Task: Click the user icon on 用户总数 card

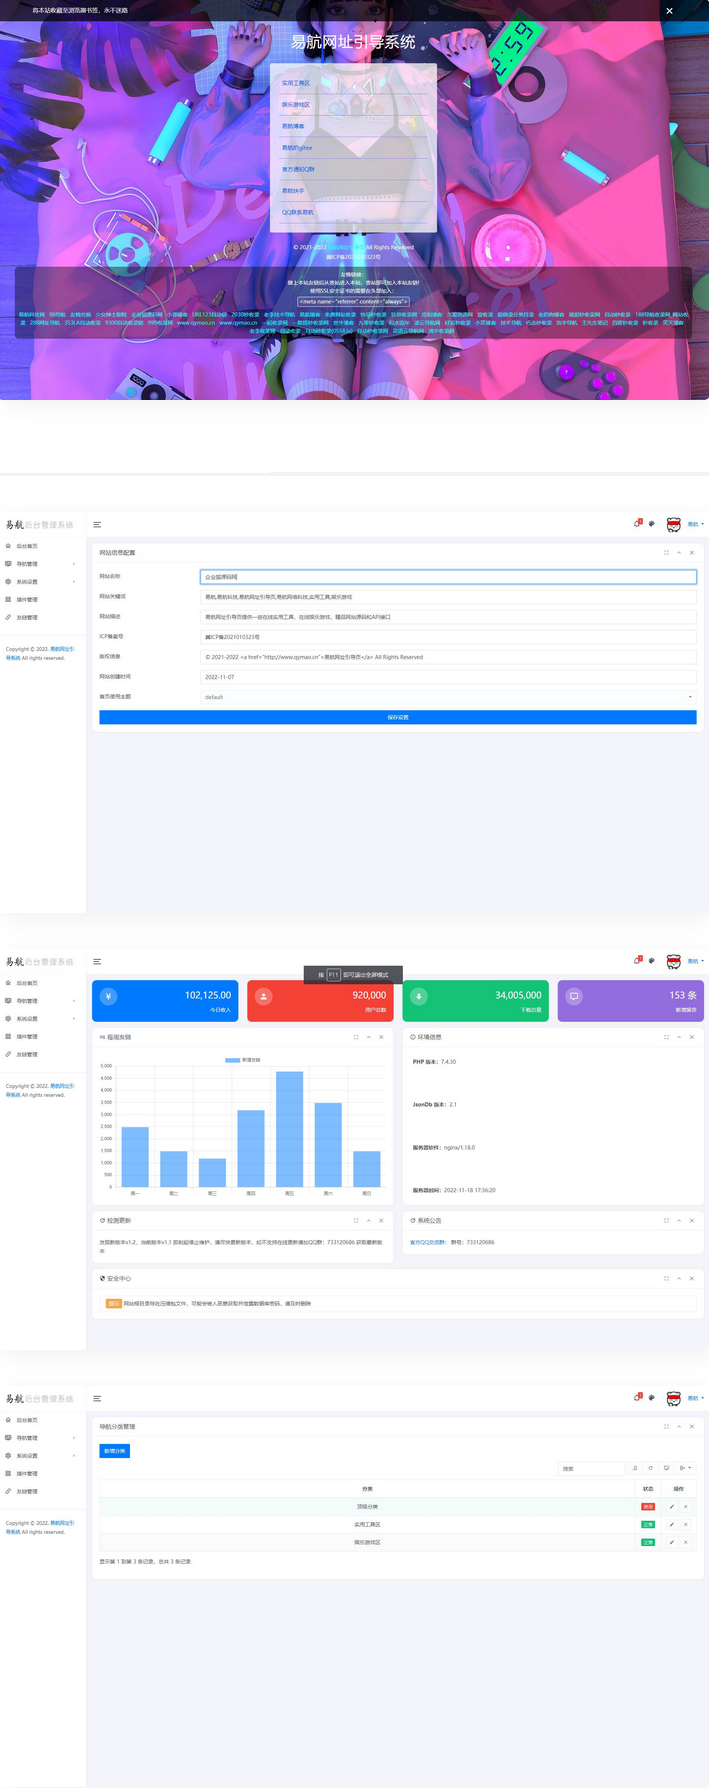Action: pyautogui.click(x=264, y=996)
